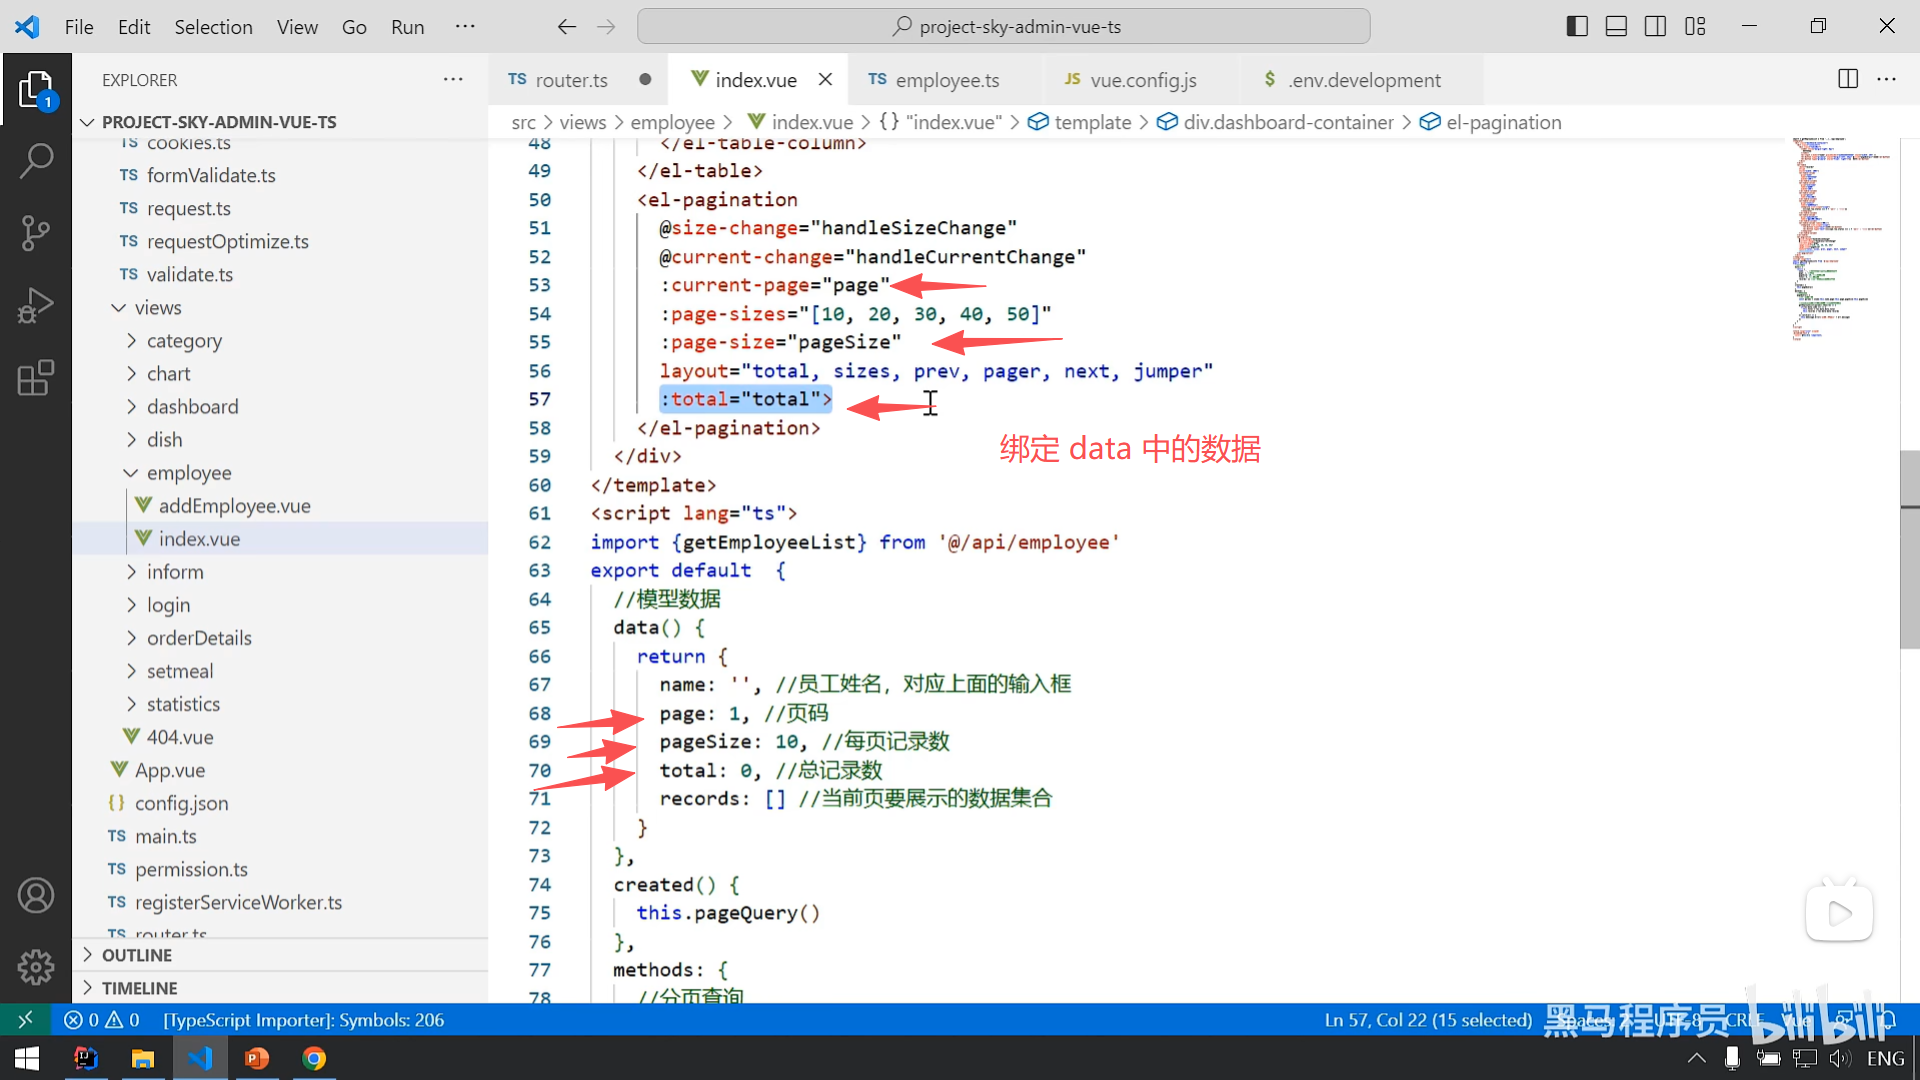Screen dimensions: 1920x1080
Task: Open the Extensions view
Action: [36, 379]
